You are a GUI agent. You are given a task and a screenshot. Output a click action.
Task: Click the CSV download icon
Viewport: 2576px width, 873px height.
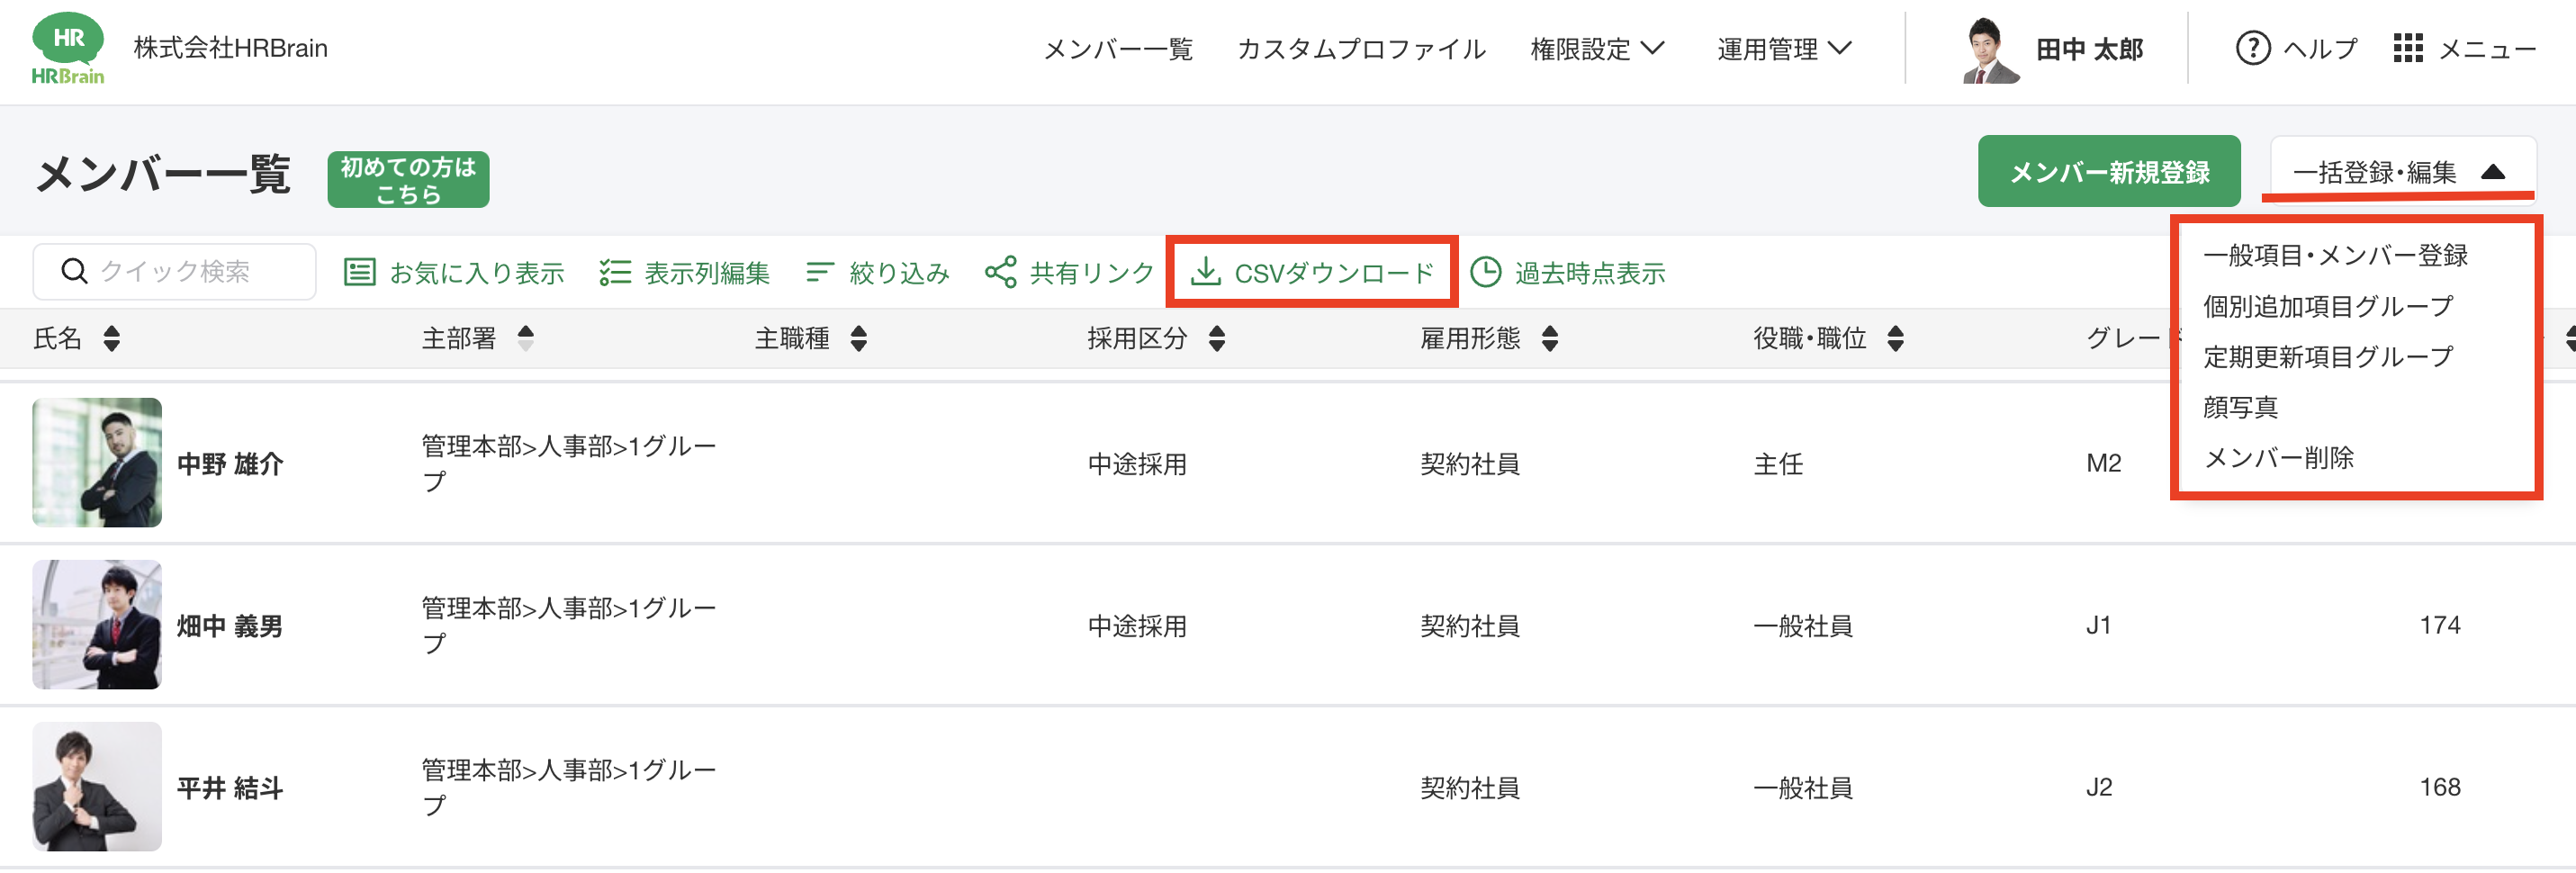(1206, 272)
